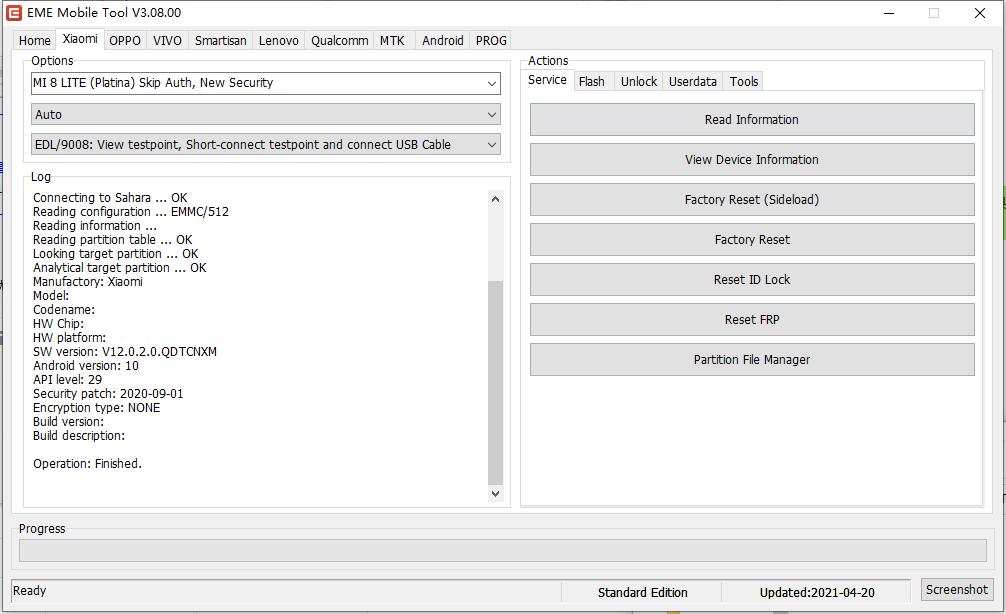This screenshot has width=1006, height=614.
Task: Click 'Reading configuration ... EMMC/512' log line
Action: pyautogui.click(x=131, y=212)
